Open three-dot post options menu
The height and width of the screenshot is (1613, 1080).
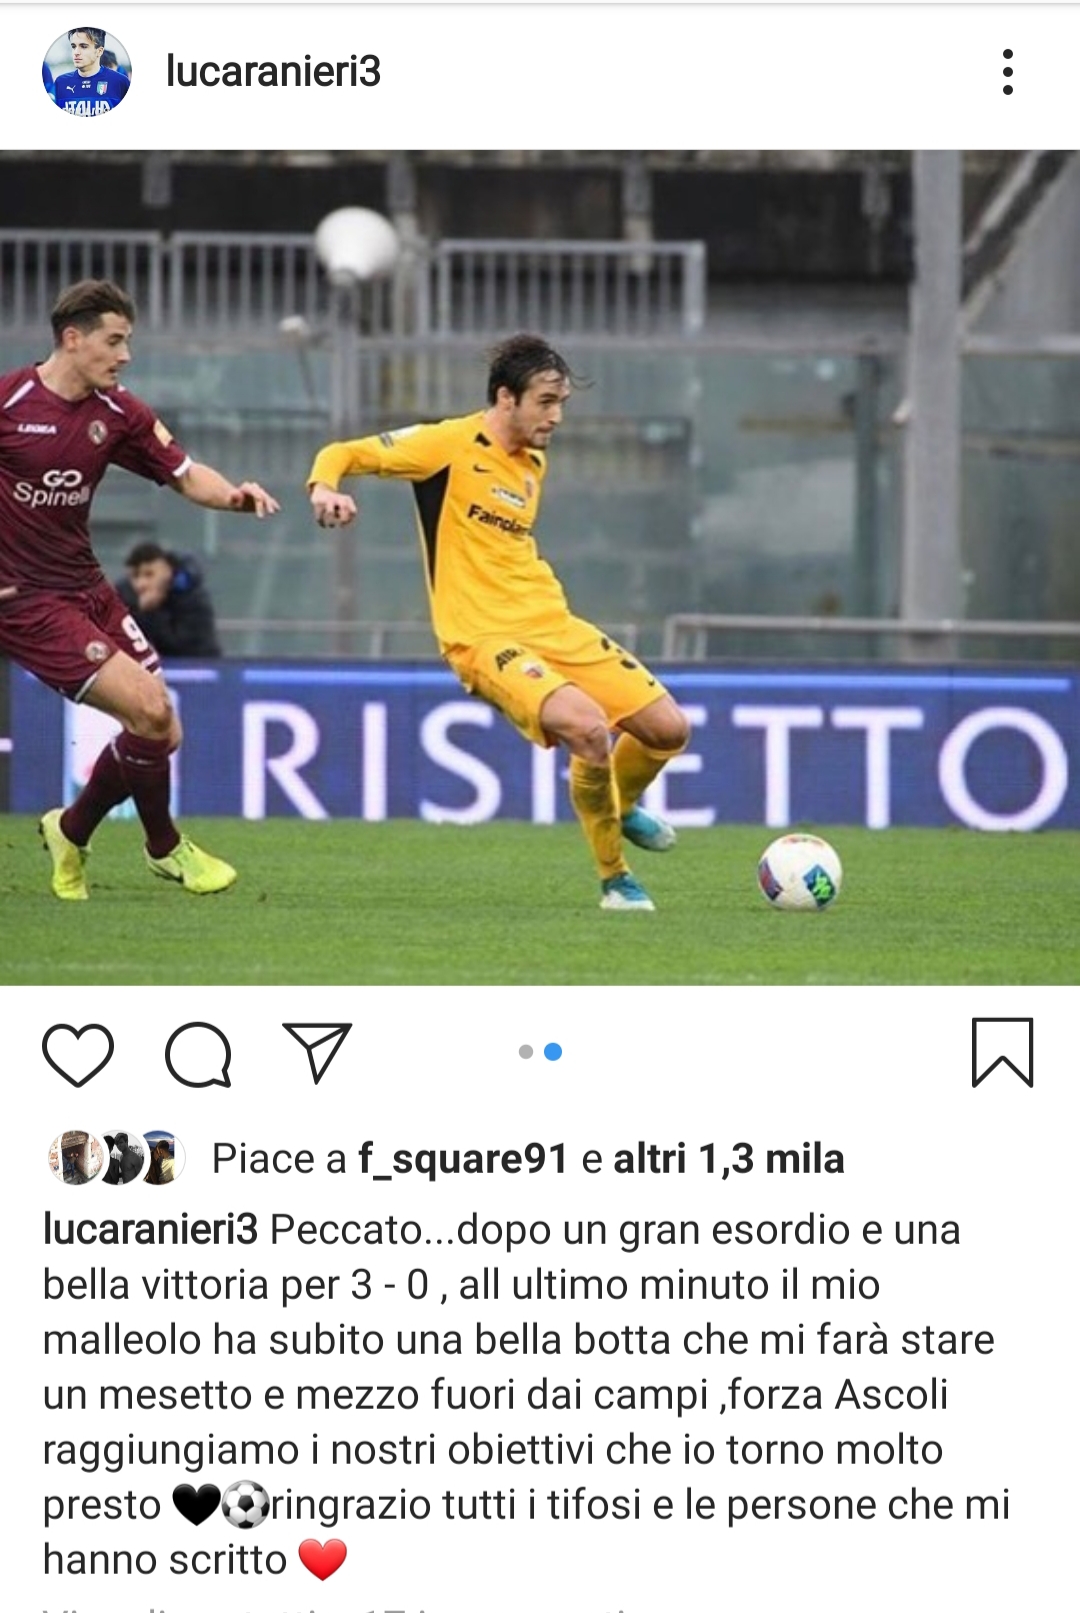[1008, 72]
